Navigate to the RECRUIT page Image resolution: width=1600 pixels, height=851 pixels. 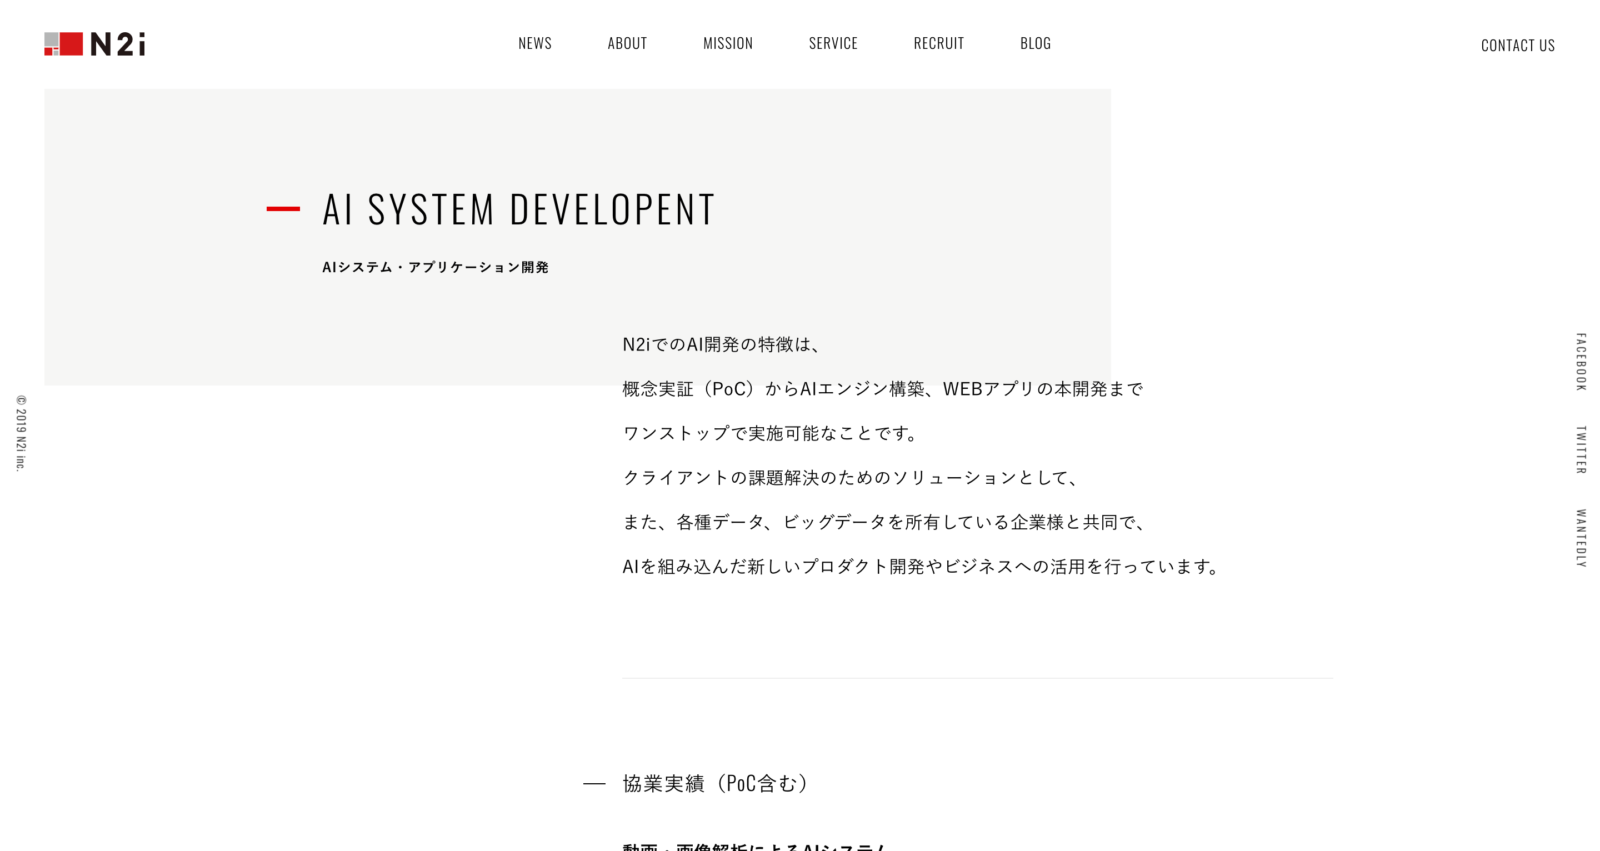(939, 43)
